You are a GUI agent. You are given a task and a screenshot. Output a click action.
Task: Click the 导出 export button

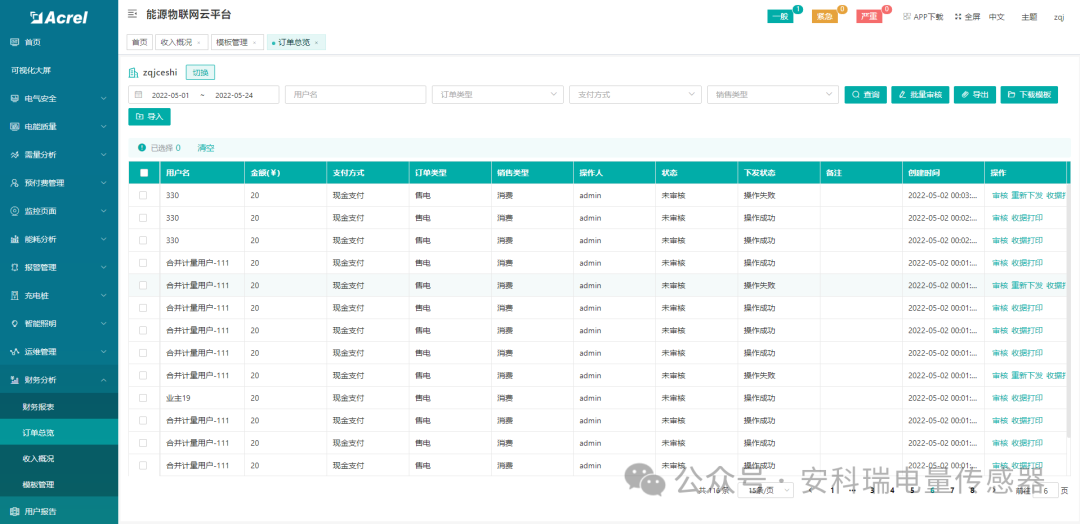[x=975, y=95]
